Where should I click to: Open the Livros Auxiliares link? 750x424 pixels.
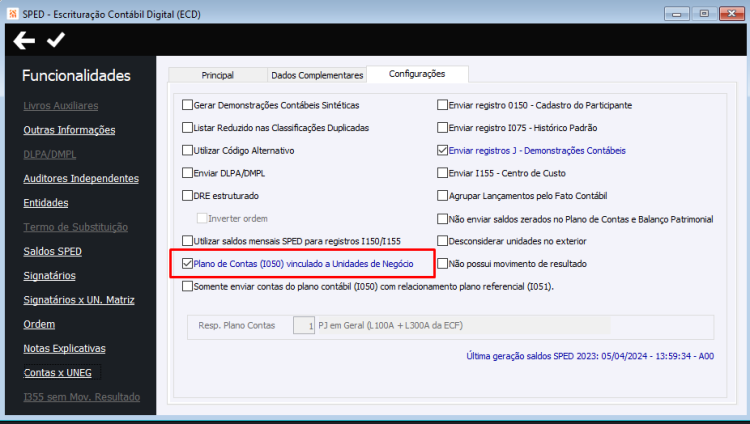click(x=61, y=106)
